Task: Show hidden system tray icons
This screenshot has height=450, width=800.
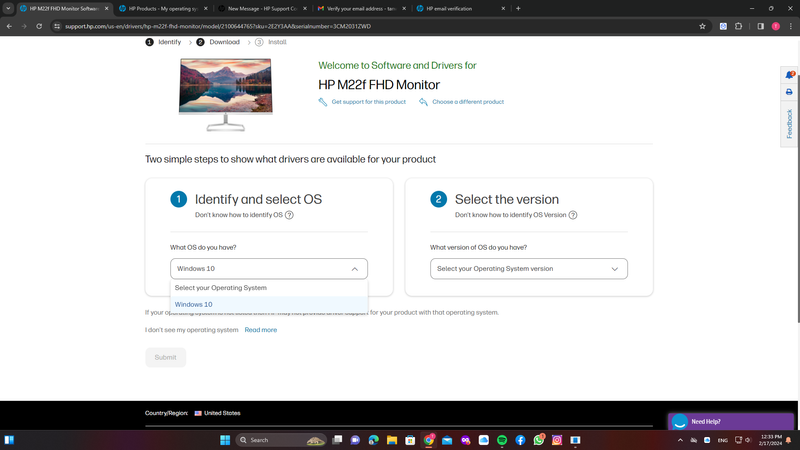Action: tap(680, 440)
